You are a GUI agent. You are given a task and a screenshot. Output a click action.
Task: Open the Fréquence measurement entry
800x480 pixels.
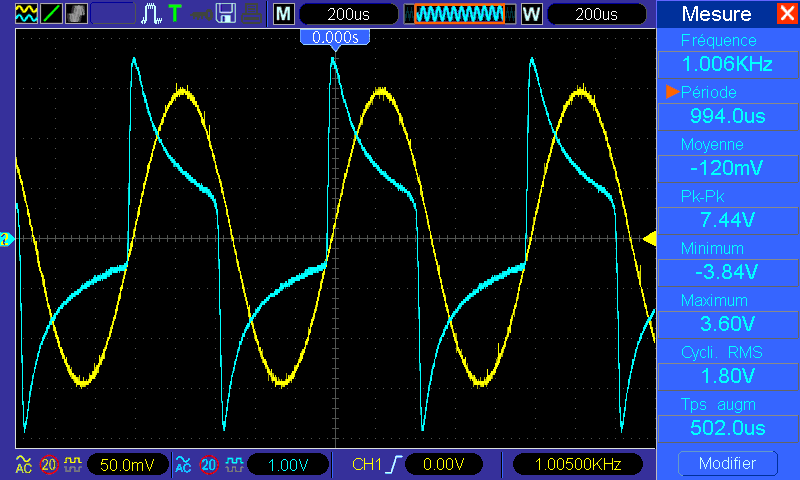click(727, 53)
